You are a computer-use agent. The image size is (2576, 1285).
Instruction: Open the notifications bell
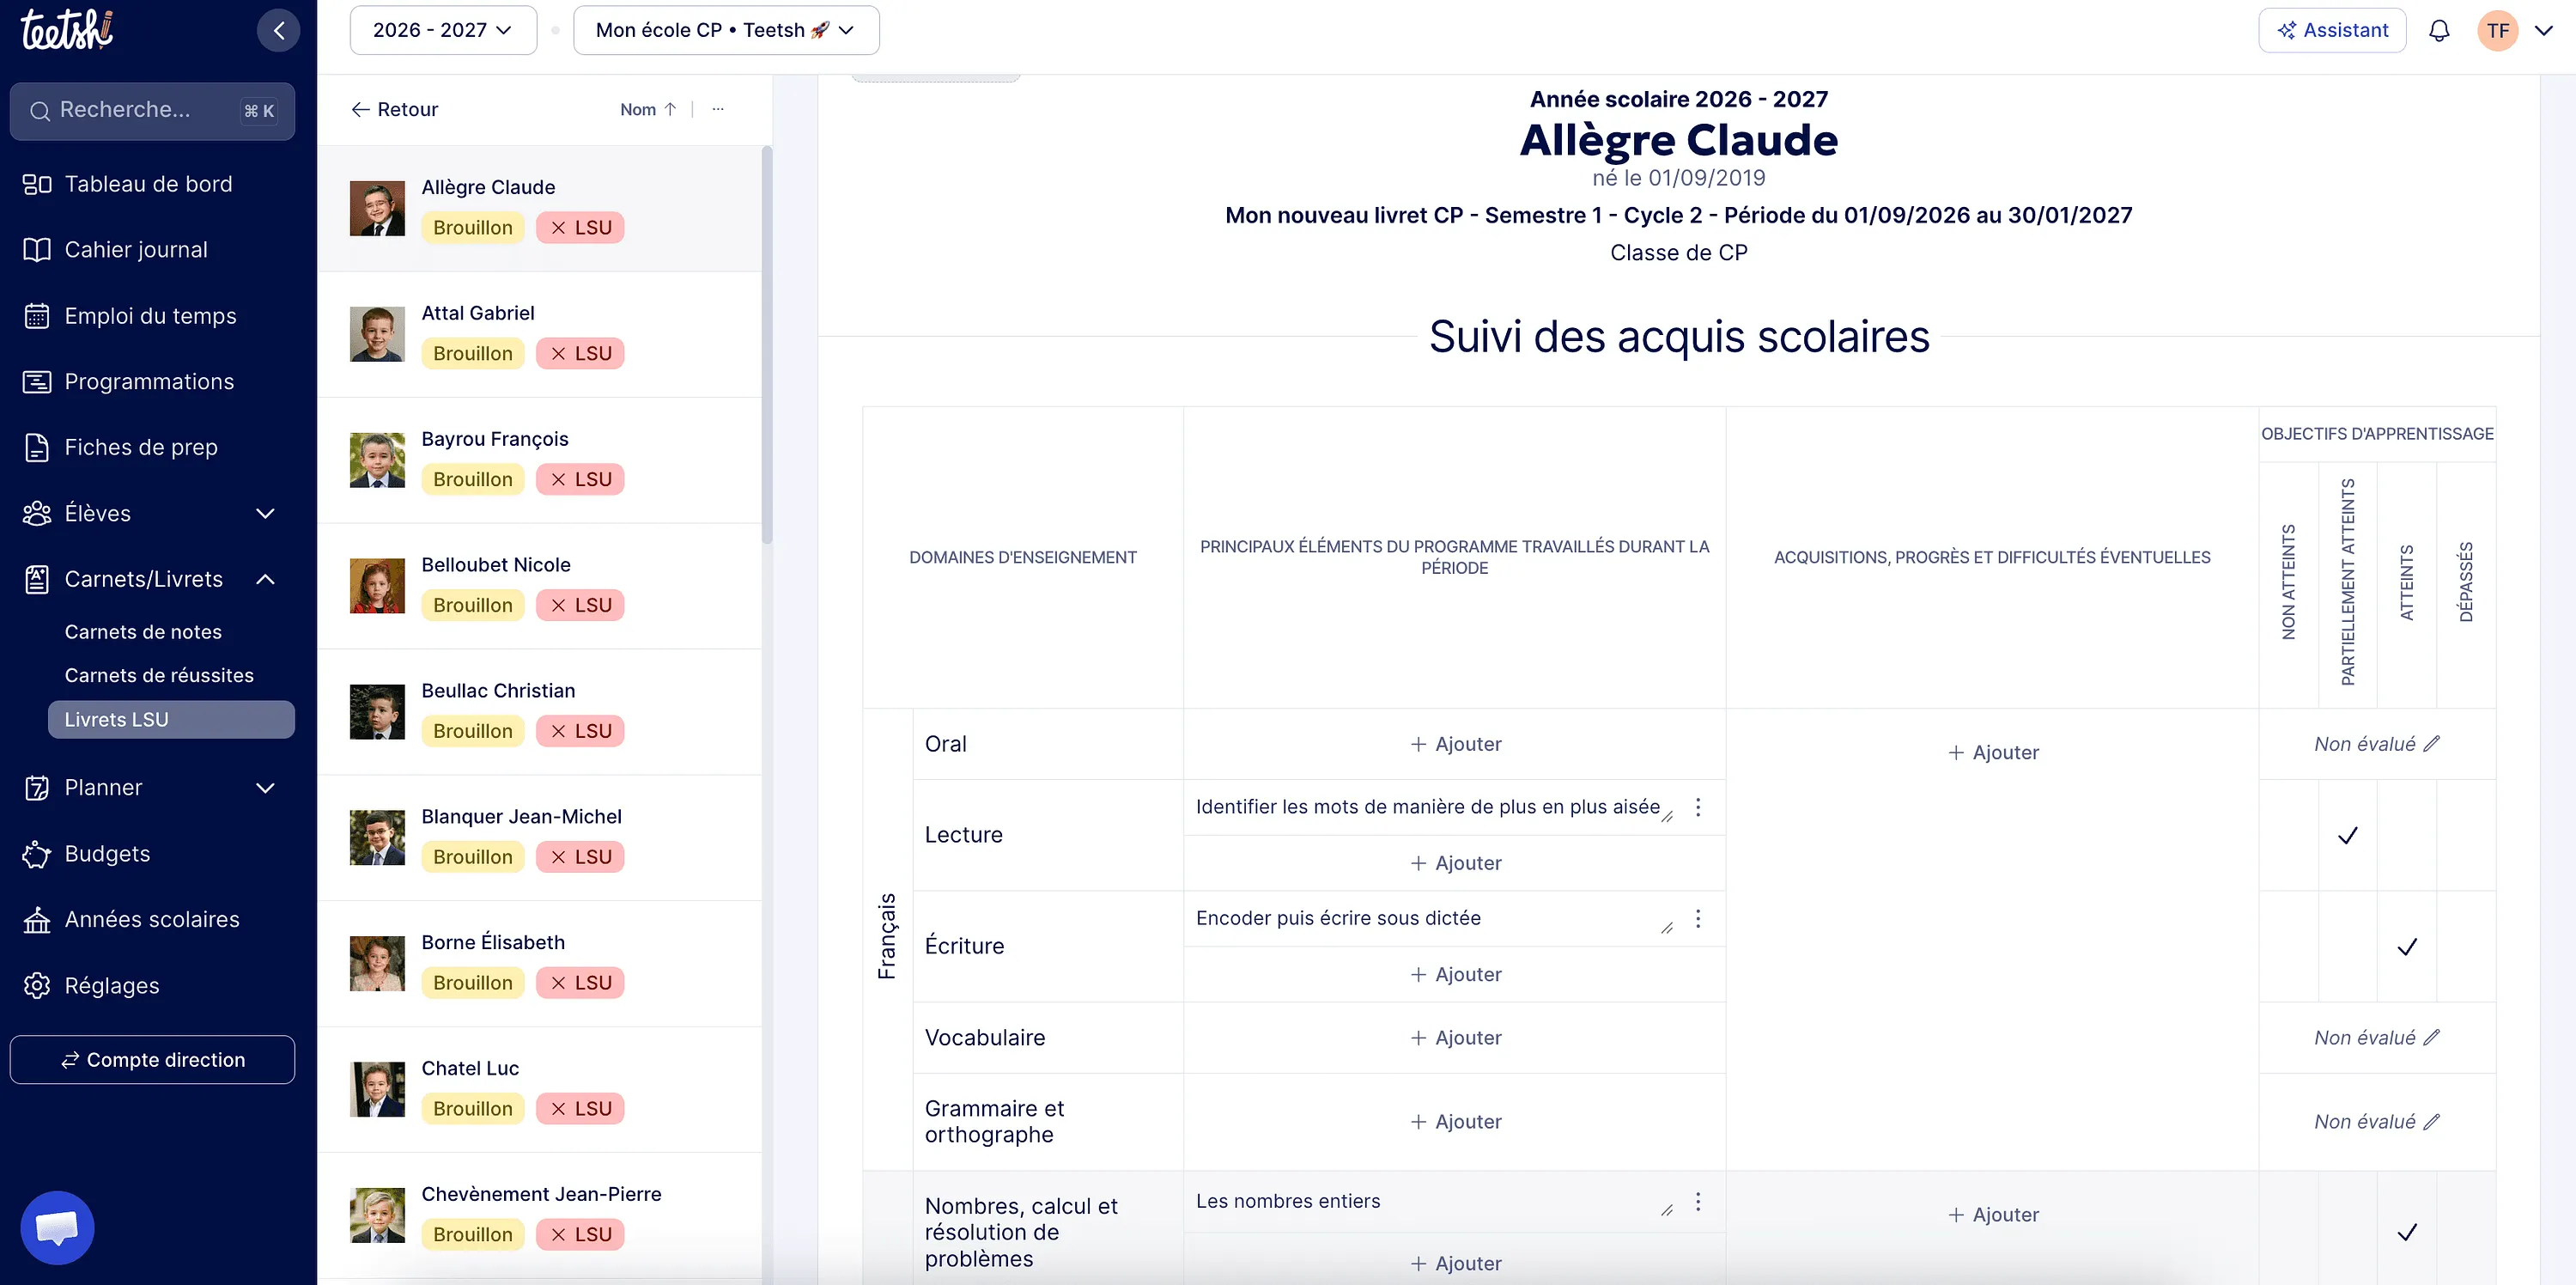point(2439,30)
